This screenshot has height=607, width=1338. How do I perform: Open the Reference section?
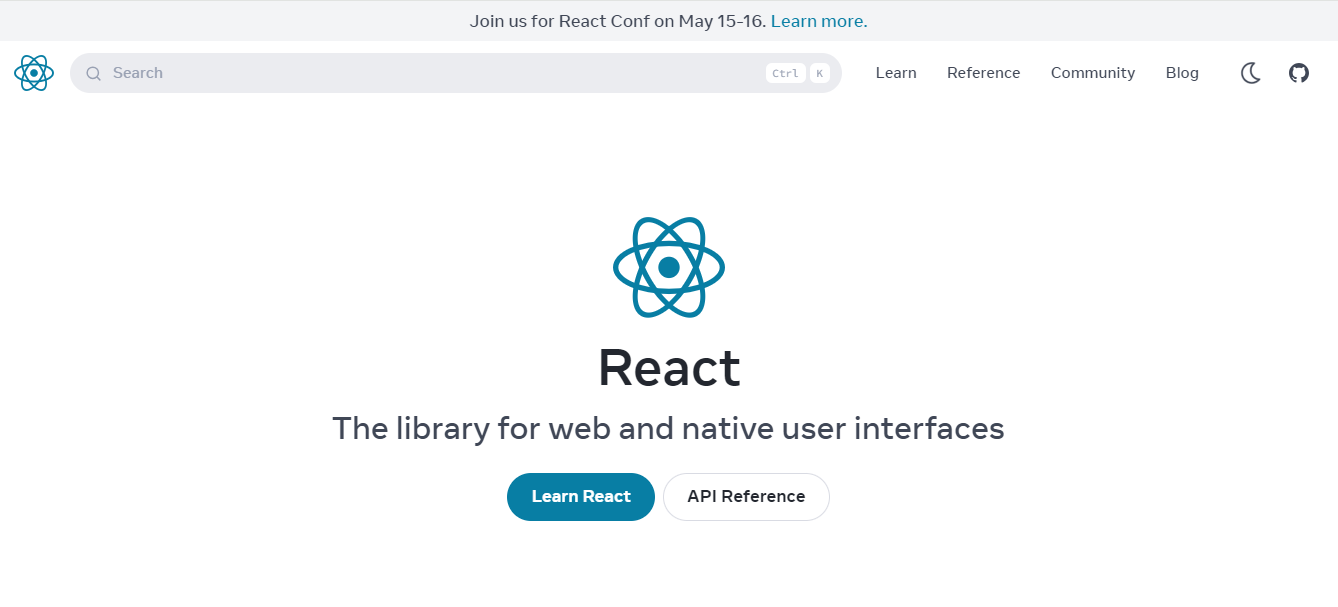tap(983, 72)
